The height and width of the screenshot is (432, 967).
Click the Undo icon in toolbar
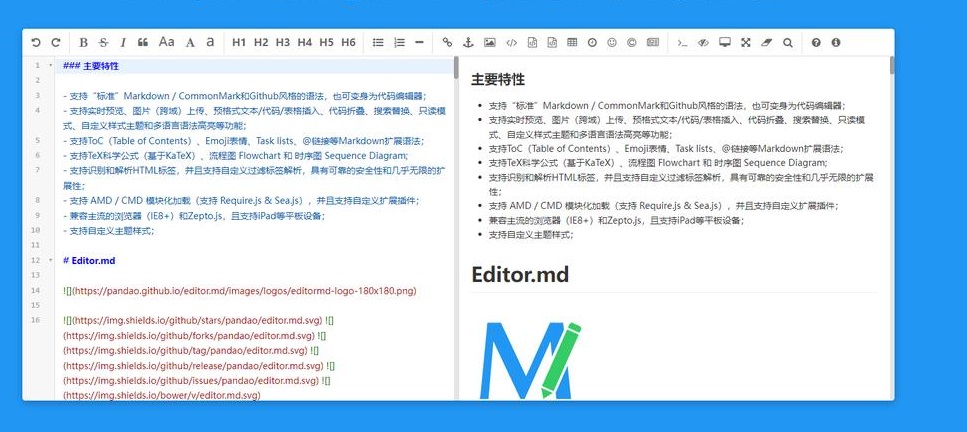pyautogui.click(x=36, y=43)
